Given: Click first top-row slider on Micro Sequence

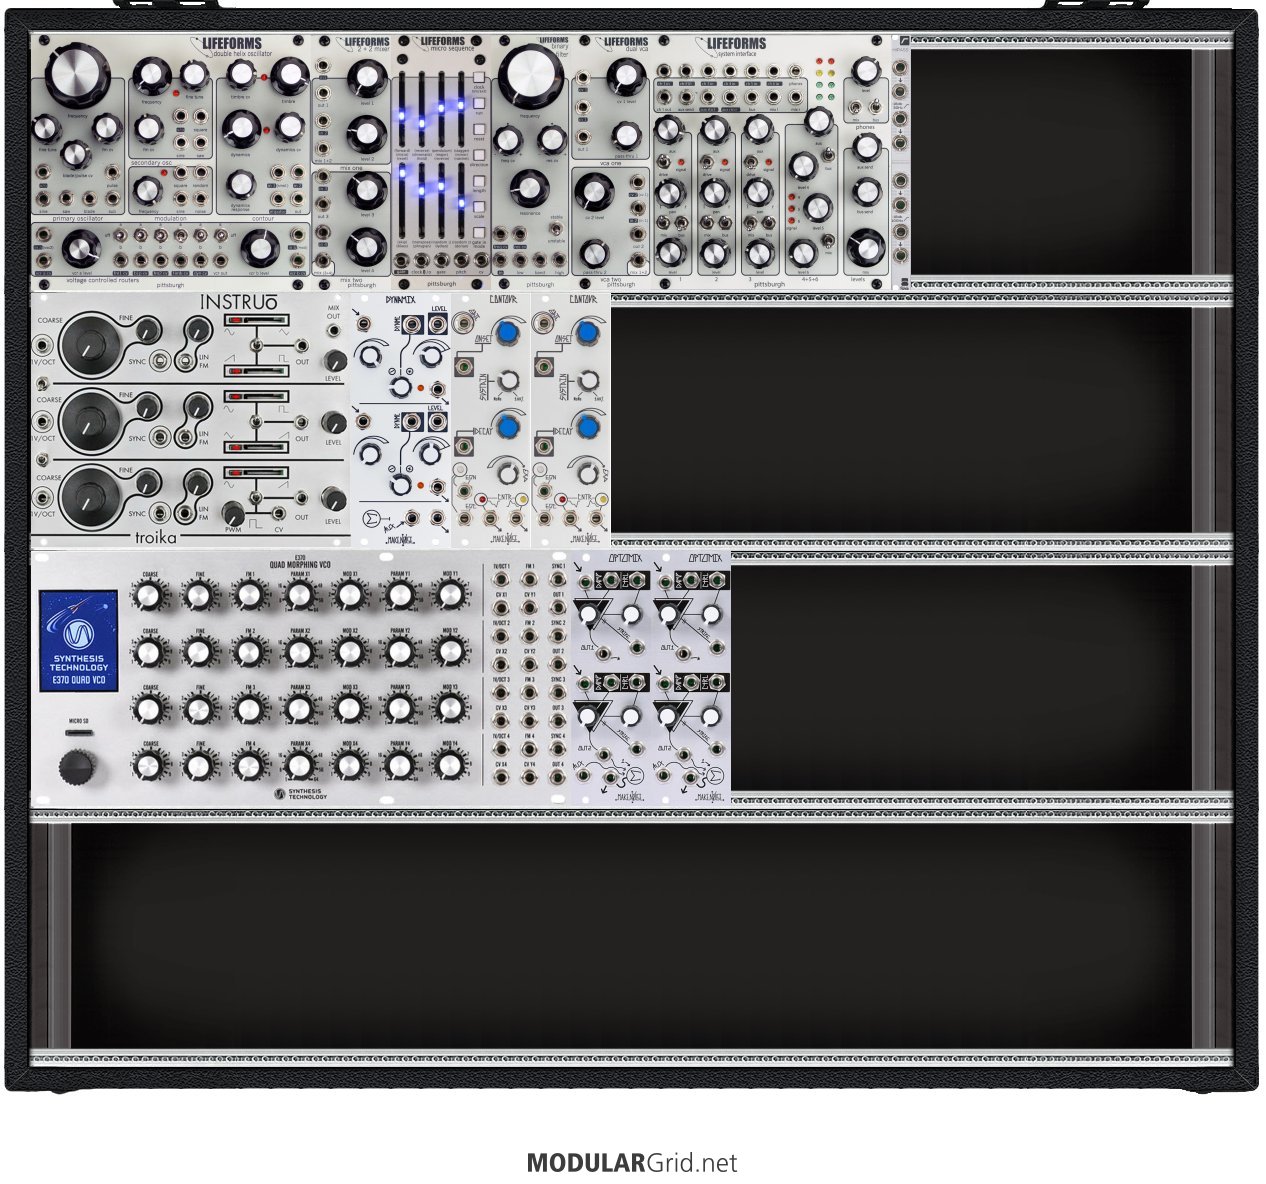Looking at the screenshot, I should tap(402, 111).
